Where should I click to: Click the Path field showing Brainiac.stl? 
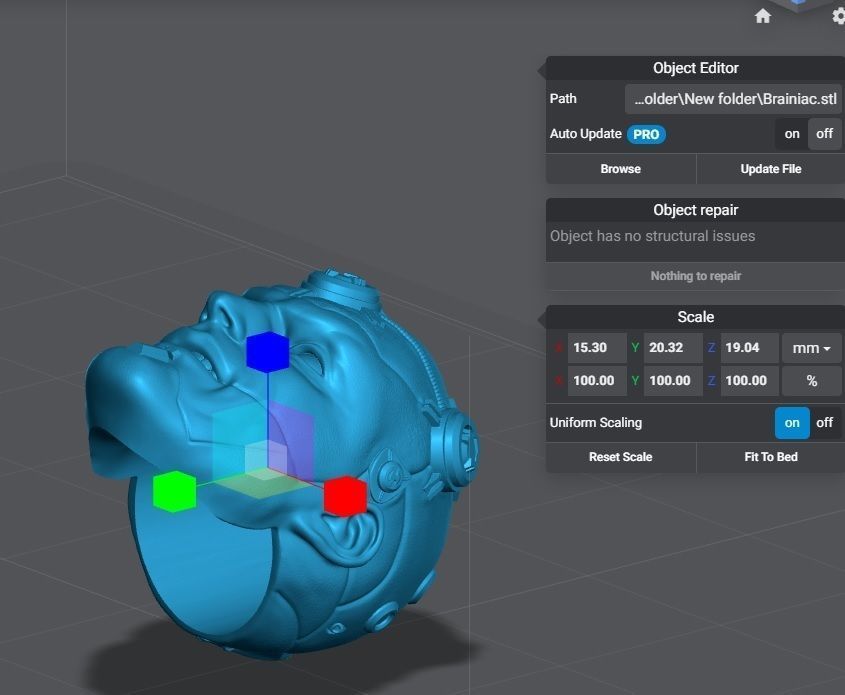733,99
